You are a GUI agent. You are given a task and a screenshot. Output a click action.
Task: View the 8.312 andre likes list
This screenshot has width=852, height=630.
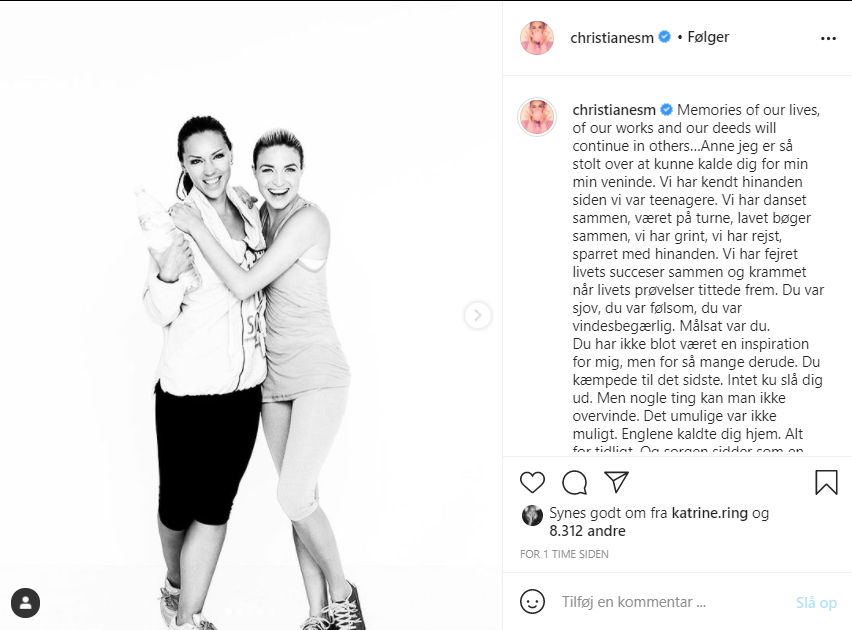(x=587, y=531)
